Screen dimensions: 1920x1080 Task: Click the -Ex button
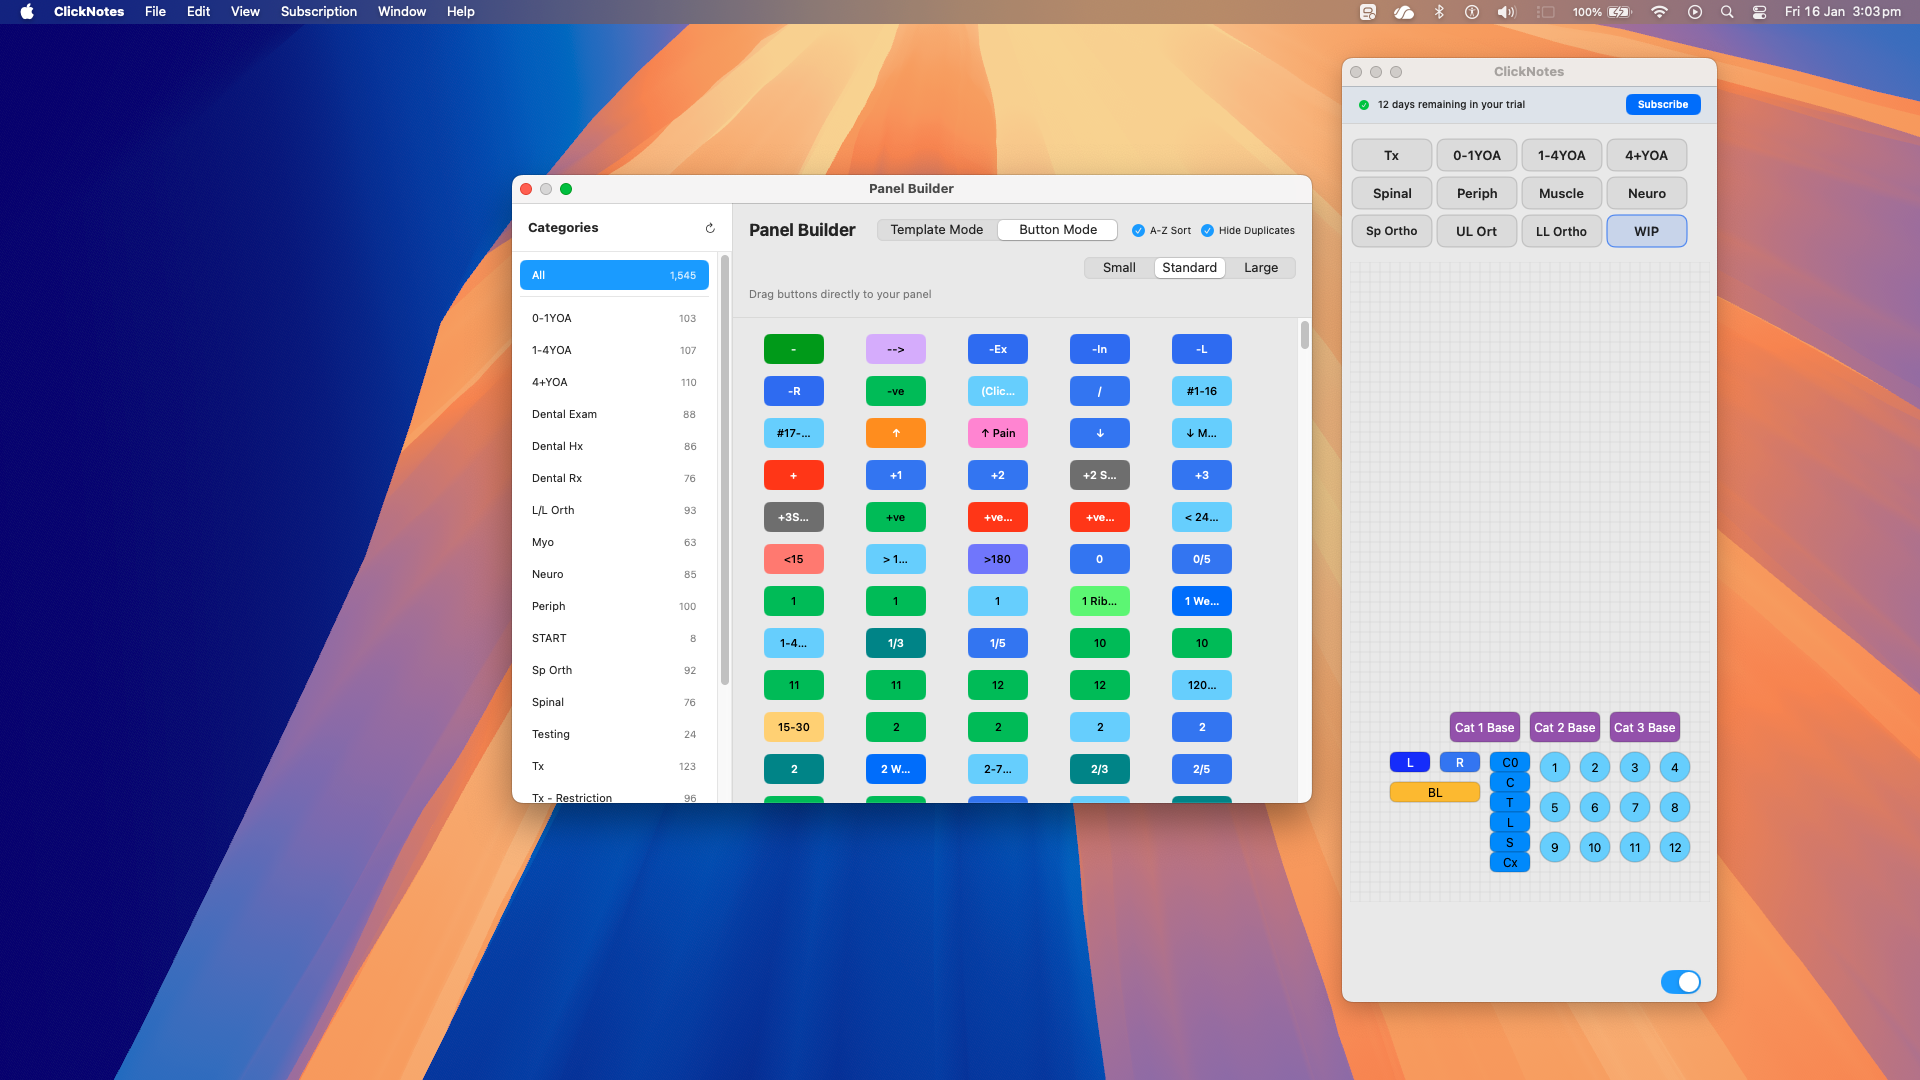(x=998, y=349)
